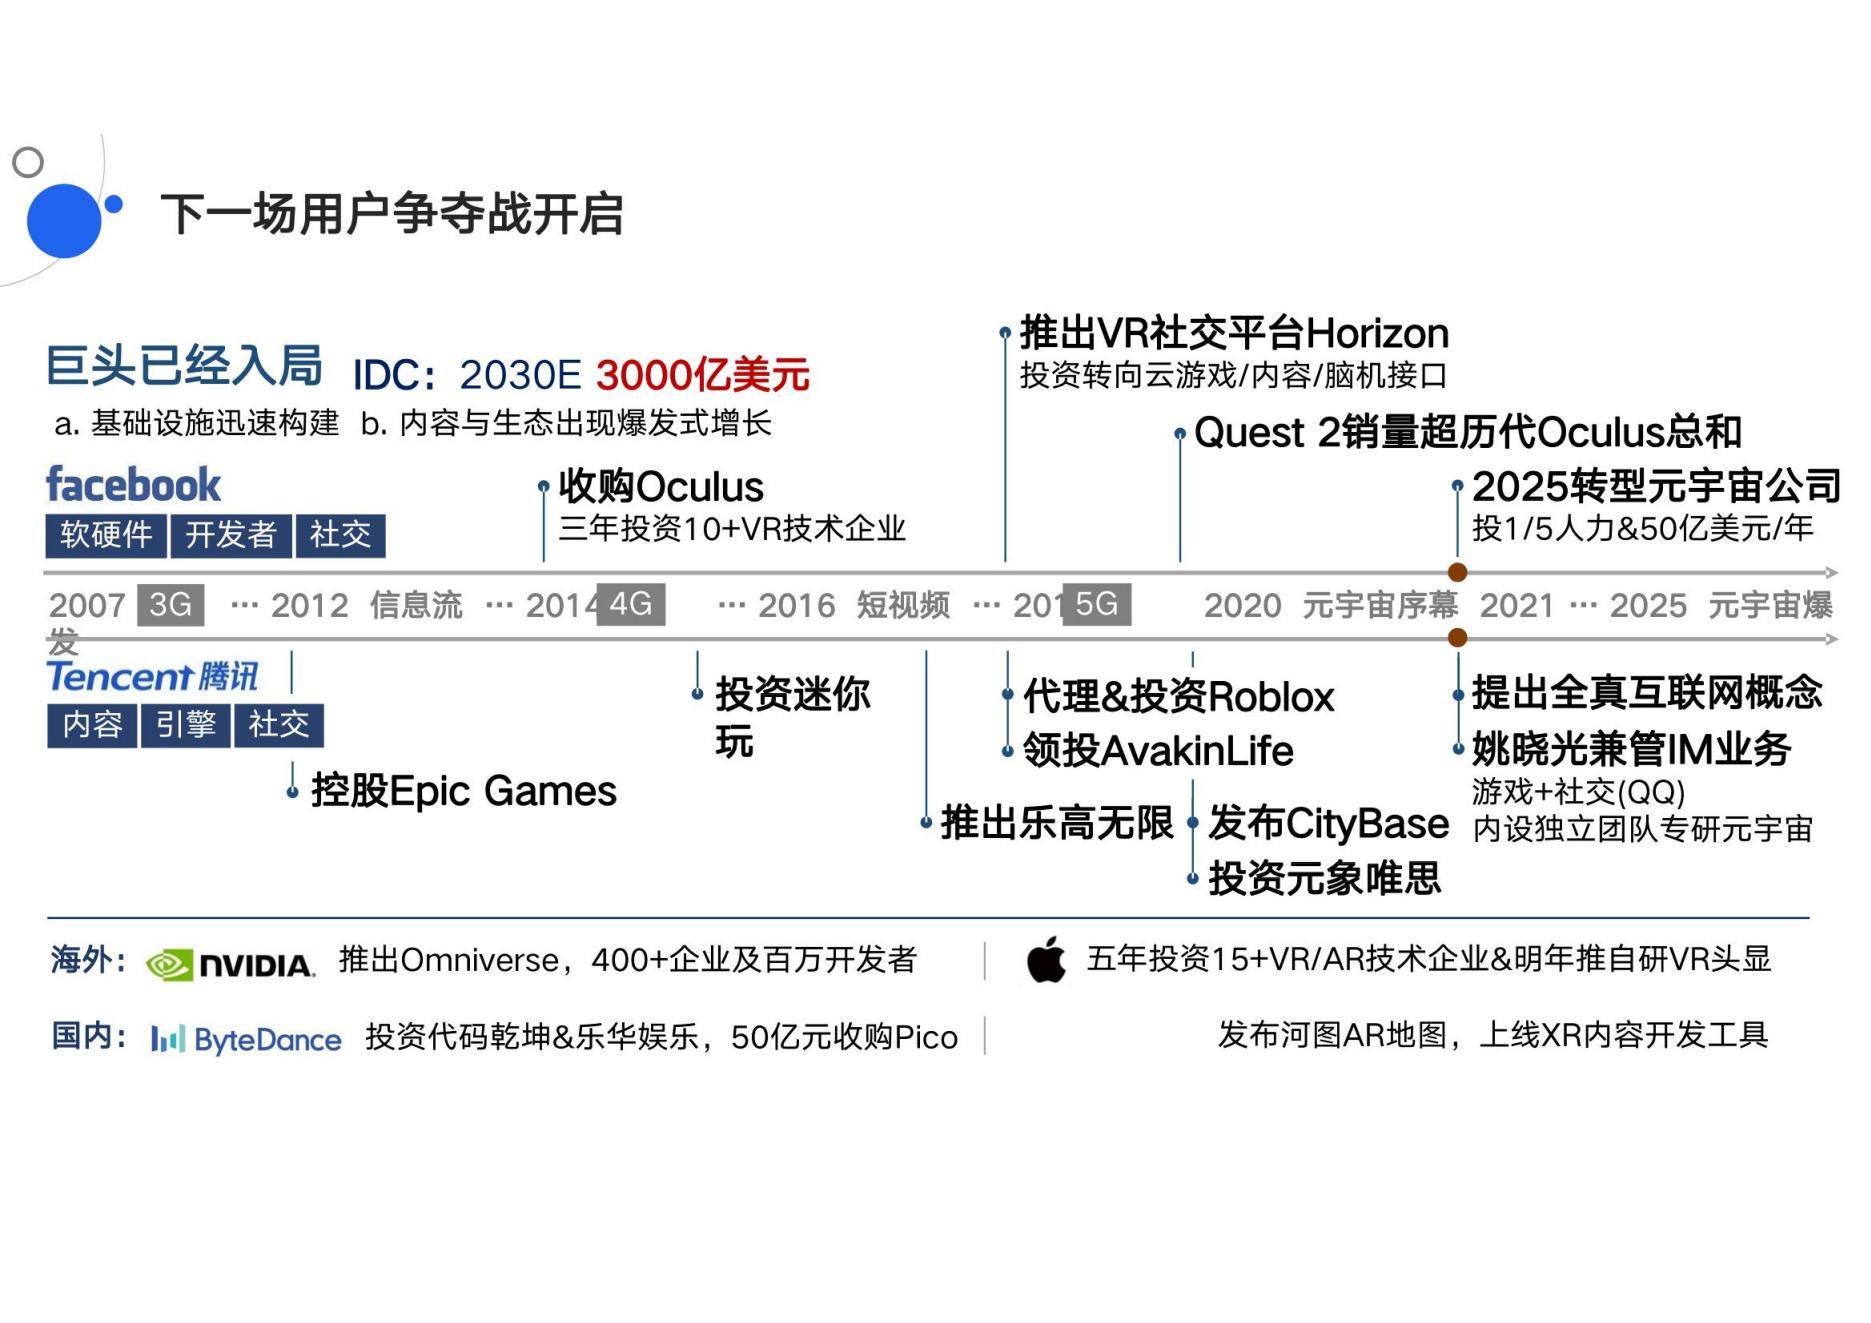Click the slide title 下一场用户争夺战开启

(x=392, y=215)
